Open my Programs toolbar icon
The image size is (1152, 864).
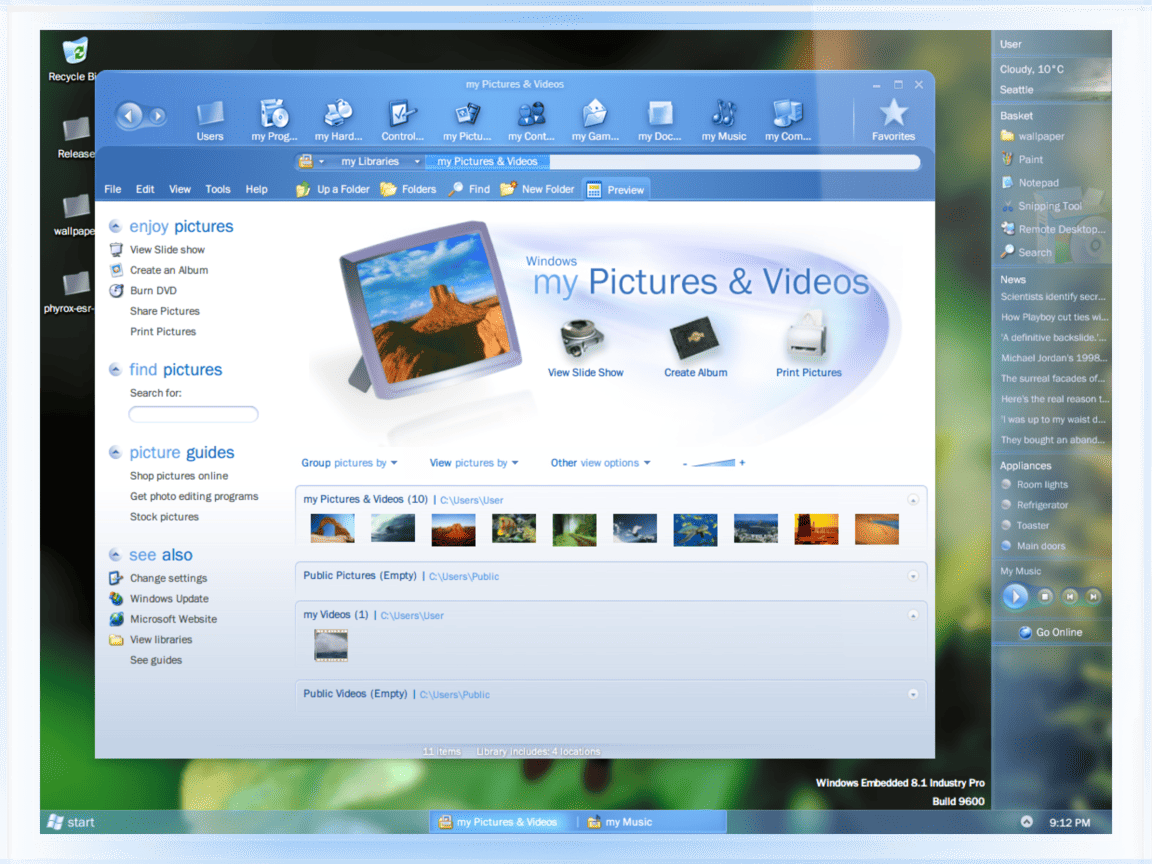click(274, 121)
